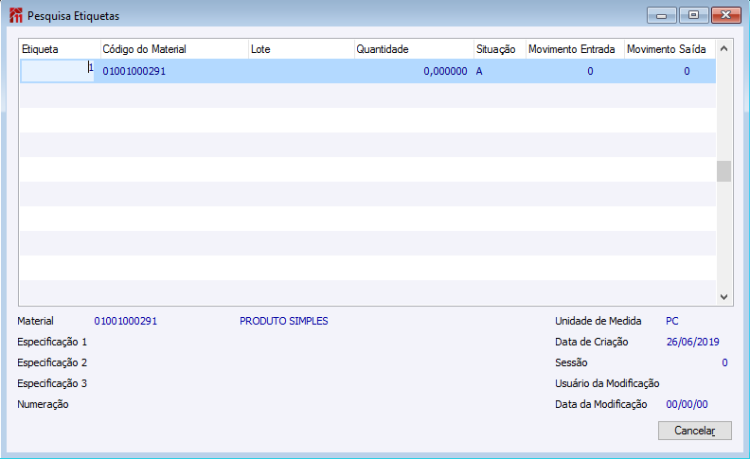Click the Pesquisa Etiquetas app icon
Viewport: 750px width, 459px height.
pos(16,15)
